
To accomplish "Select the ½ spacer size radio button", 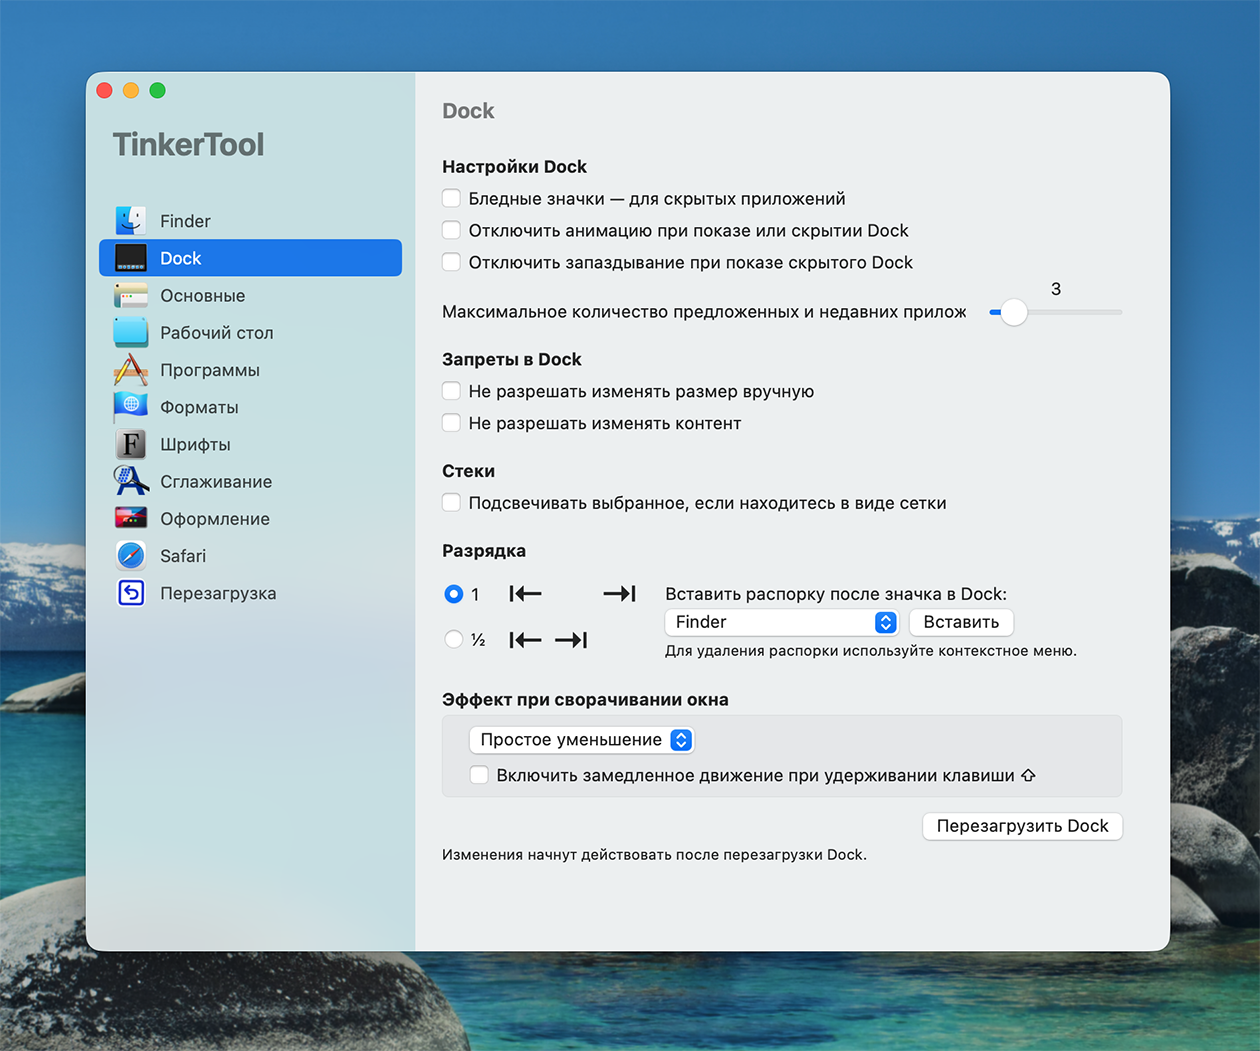I will point(454,639).
